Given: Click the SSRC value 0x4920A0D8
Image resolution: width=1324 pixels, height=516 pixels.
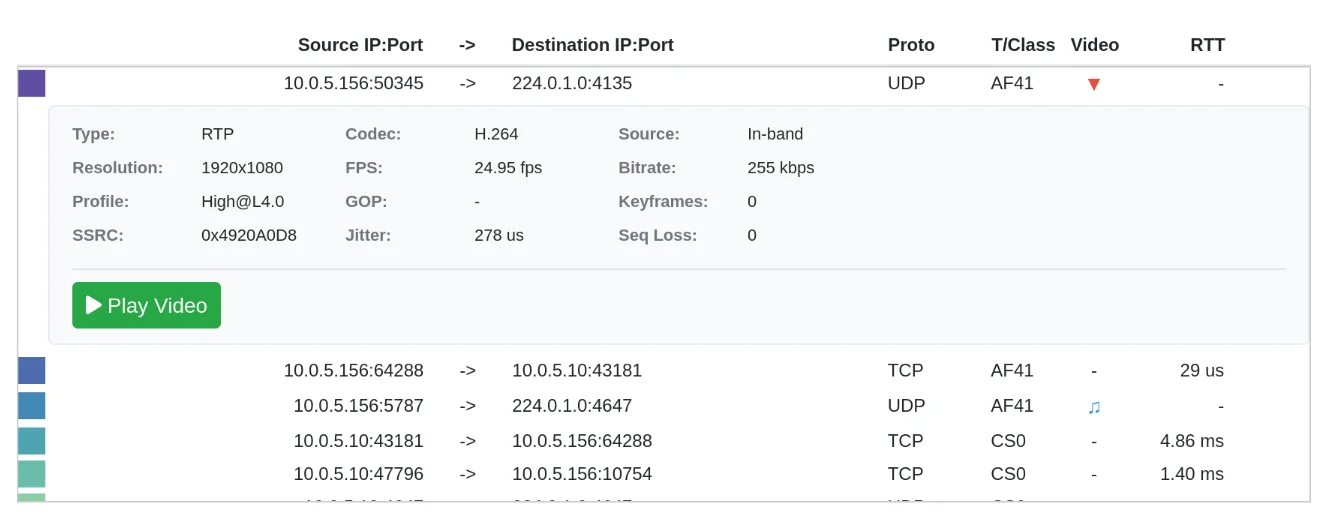Looking at the screenshot, I should [249, 236].
